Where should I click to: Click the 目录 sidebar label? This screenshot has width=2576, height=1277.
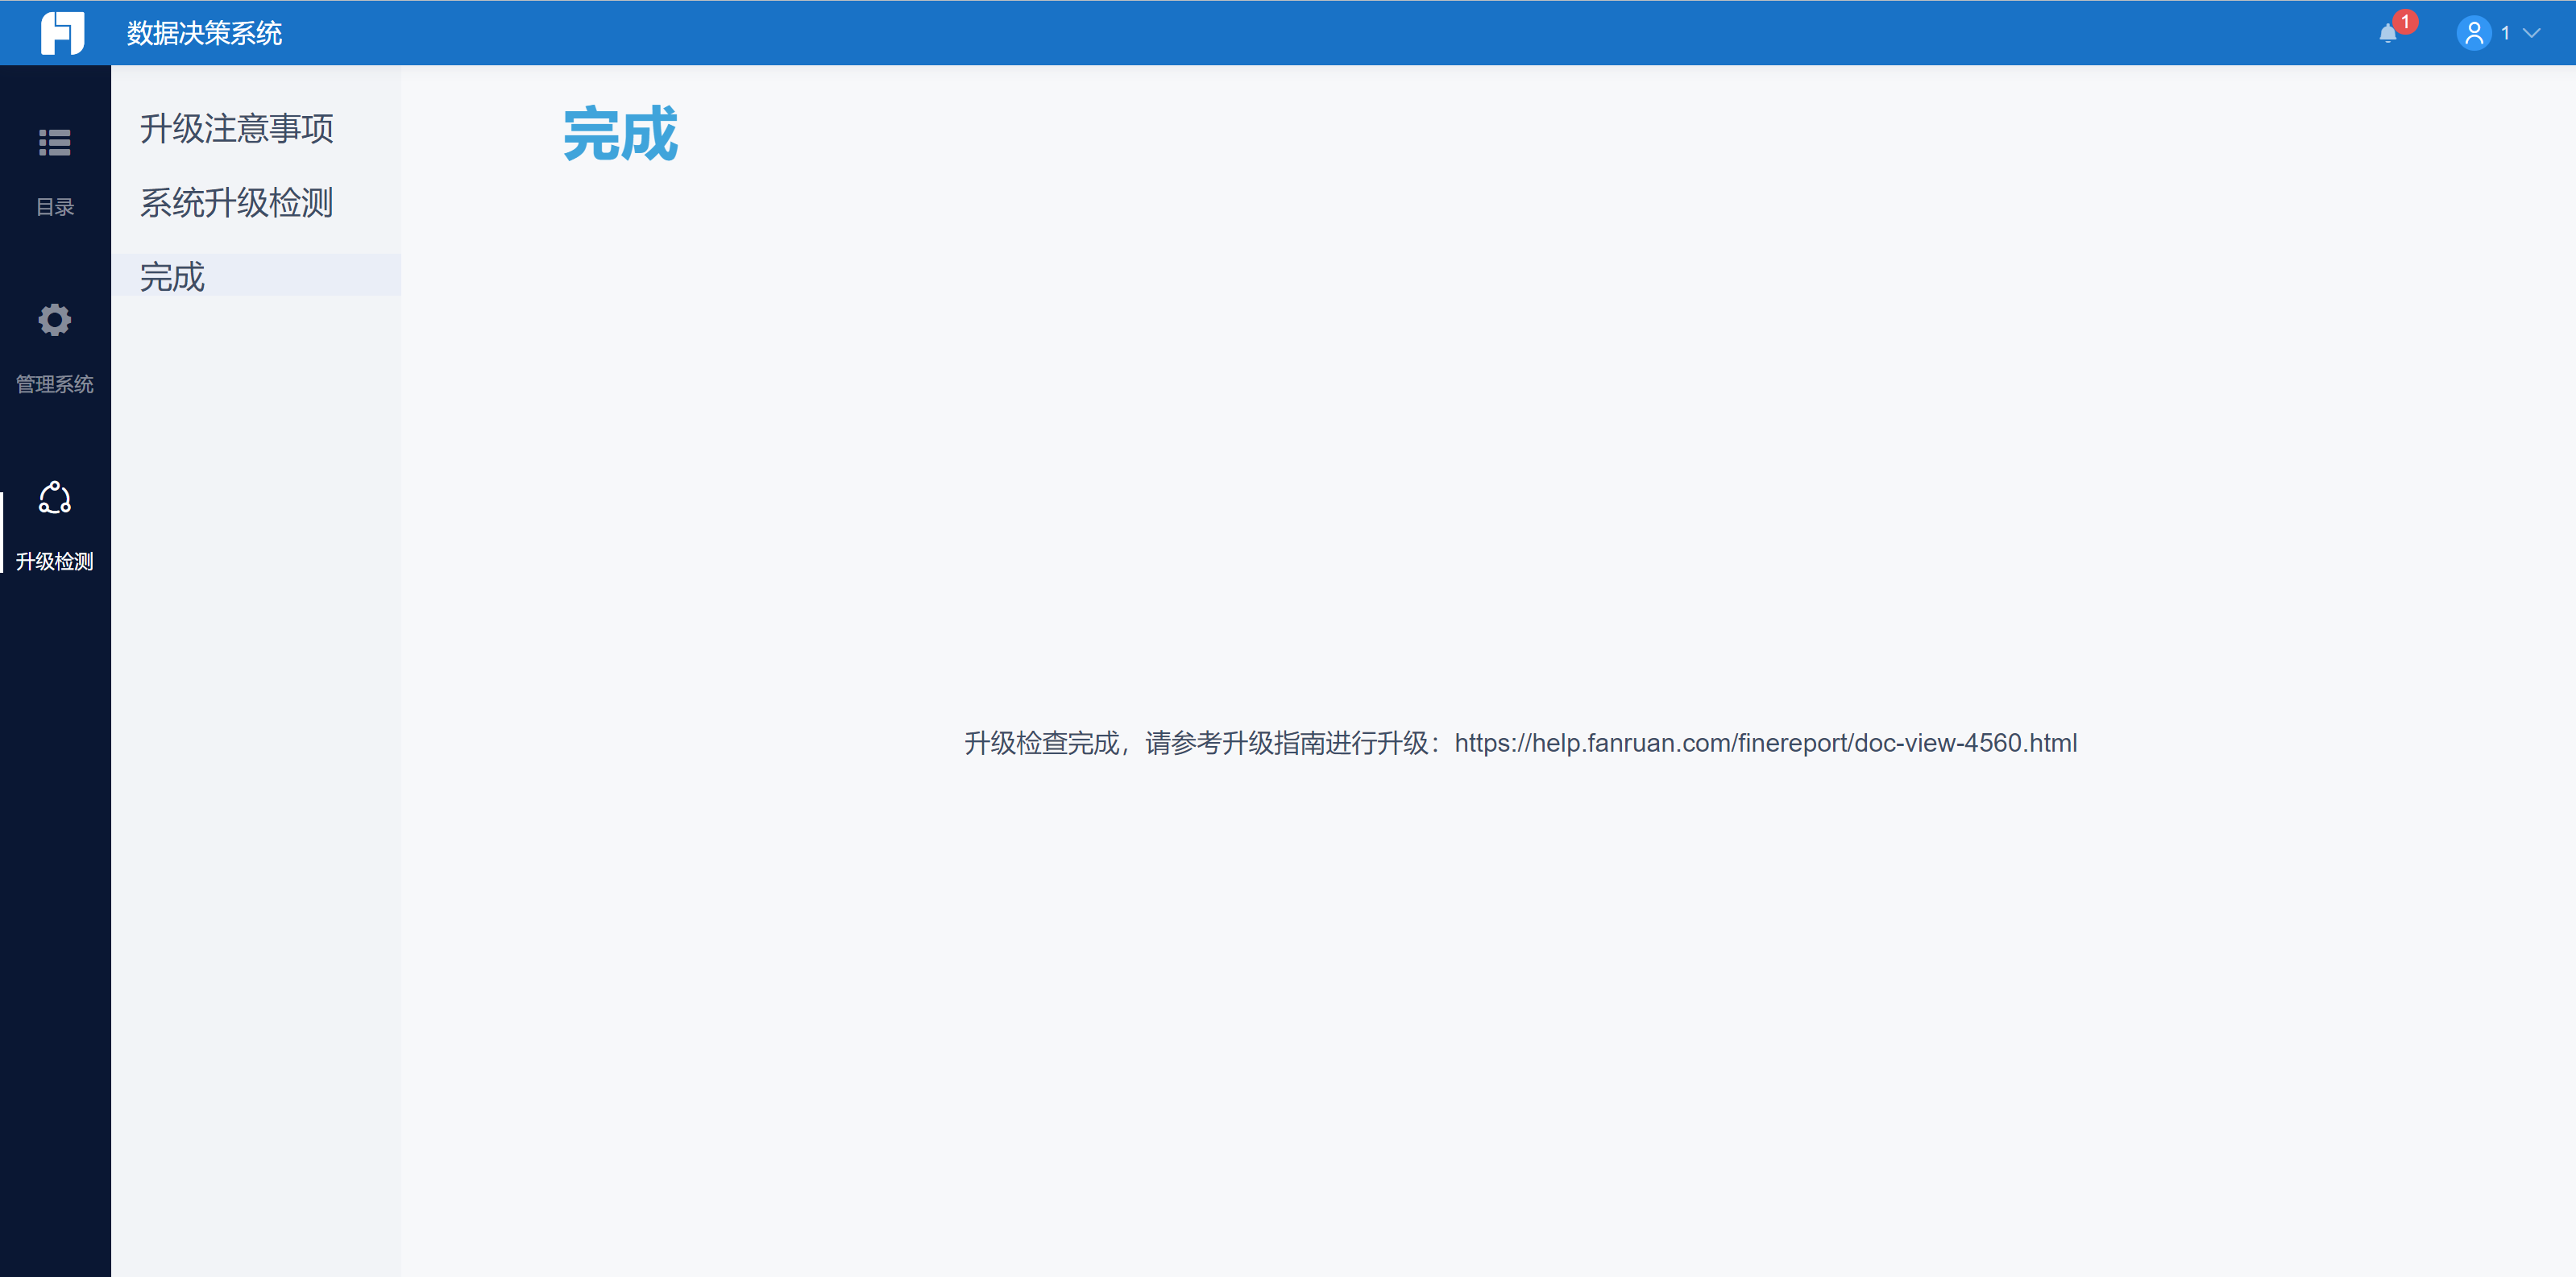point(55,207)
